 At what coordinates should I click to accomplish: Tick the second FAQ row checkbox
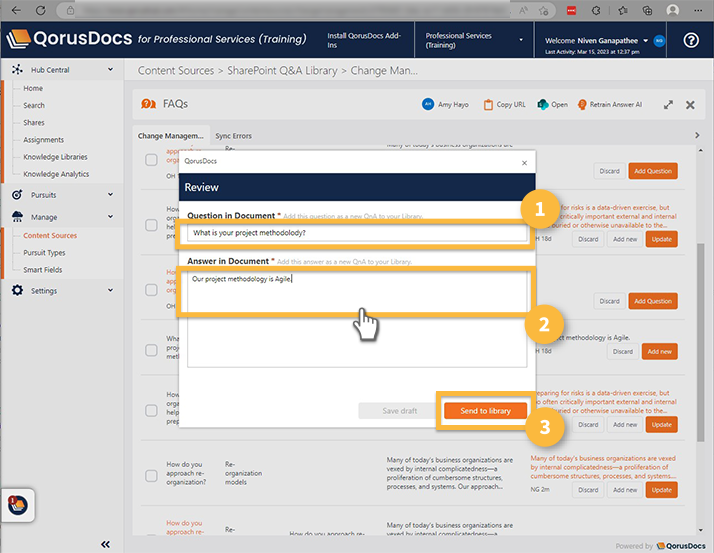click(151, 225)
